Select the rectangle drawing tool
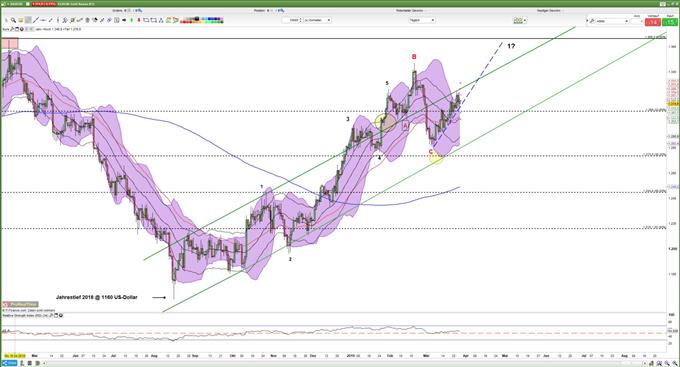The image size is (680, 367). (146, 20)
